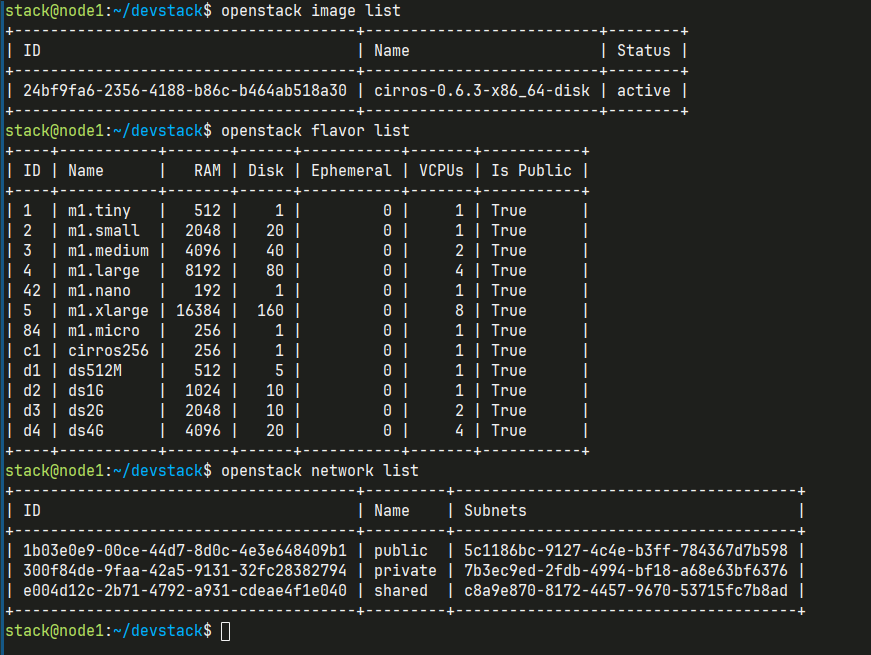Click the public network name

point(401,551)
